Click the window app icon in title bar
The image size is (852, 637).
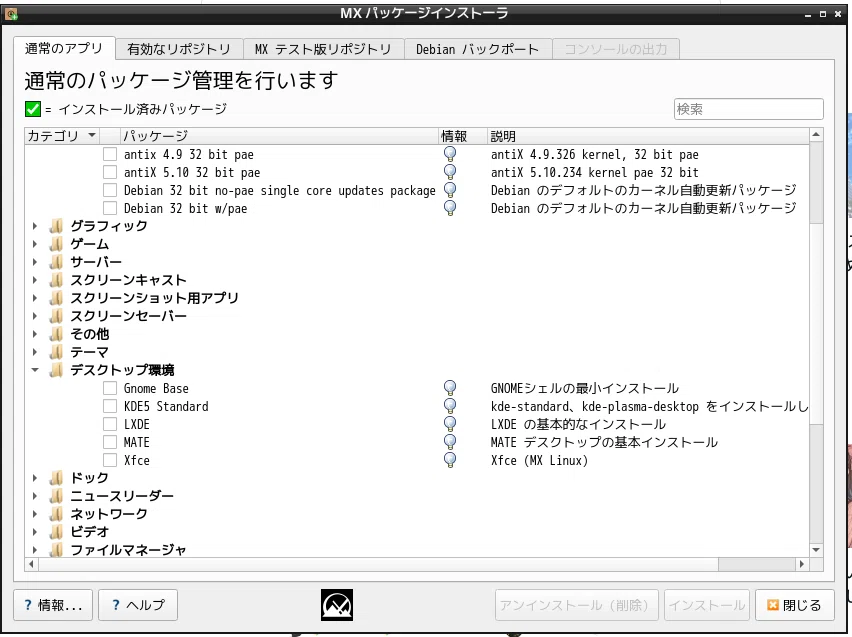click(11, 14)
